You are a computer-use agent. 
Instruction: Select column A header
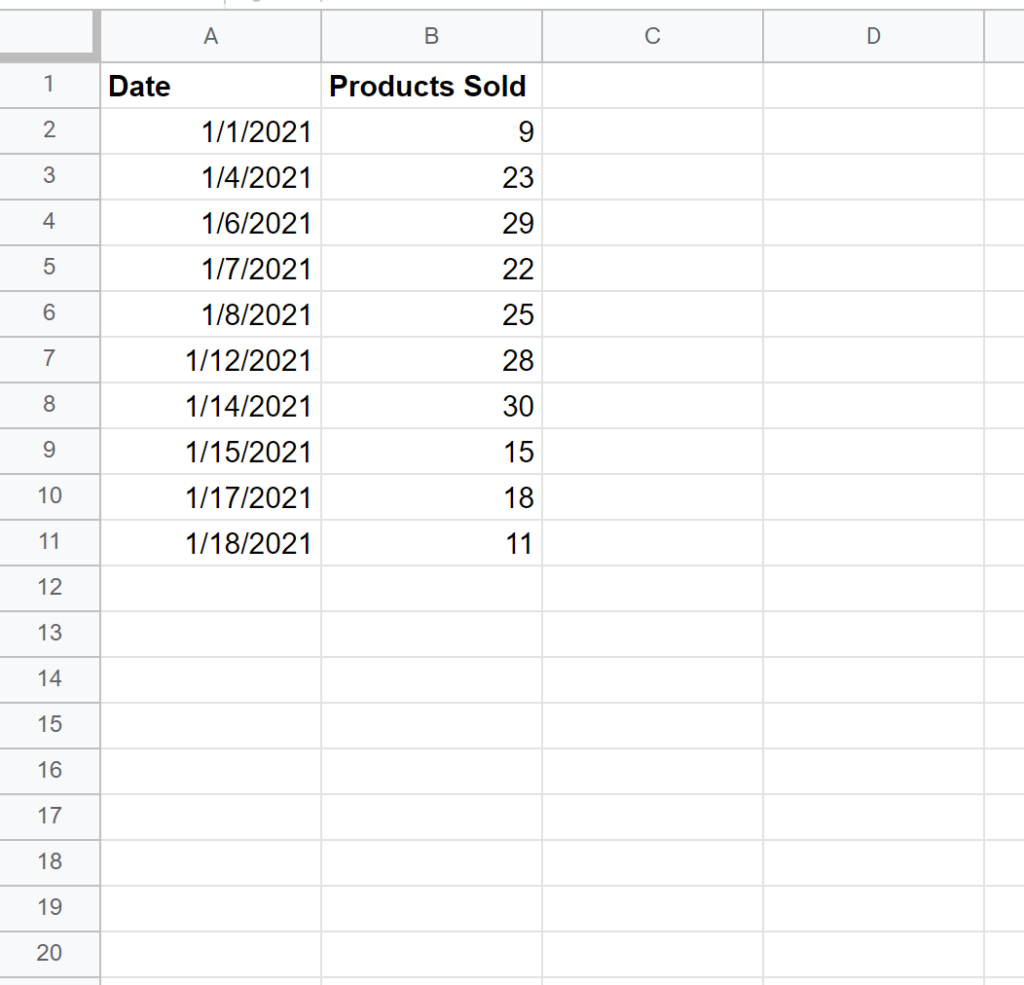click(x=210, y=36)
